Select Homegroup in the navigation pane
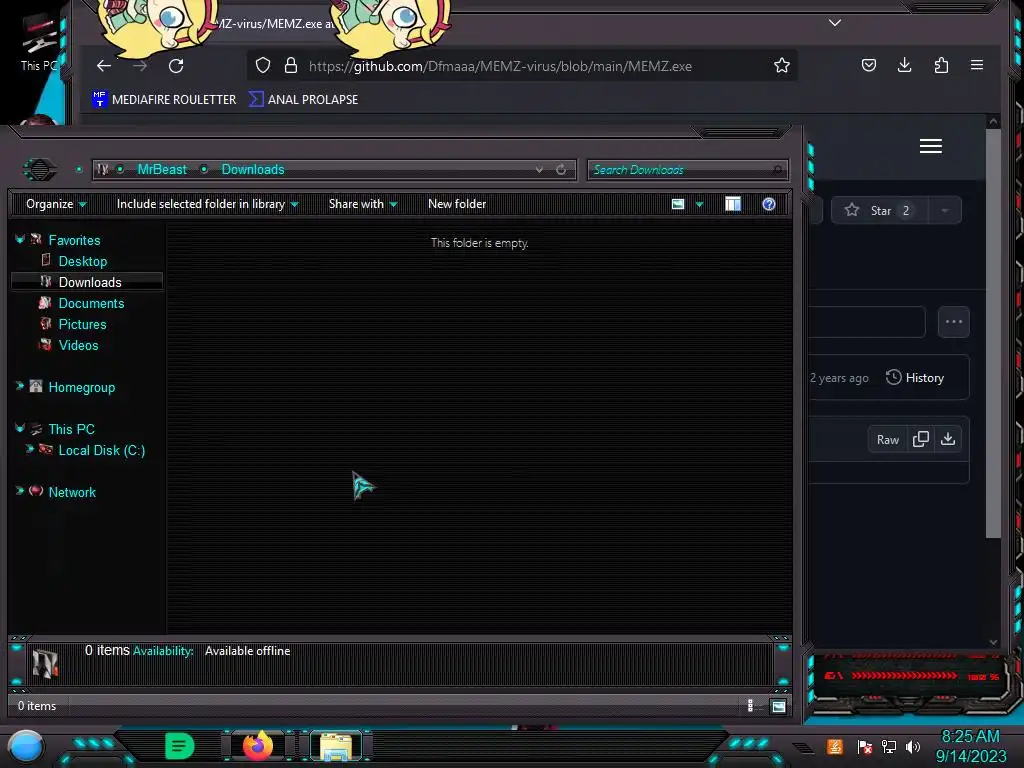 coord(82,387)
